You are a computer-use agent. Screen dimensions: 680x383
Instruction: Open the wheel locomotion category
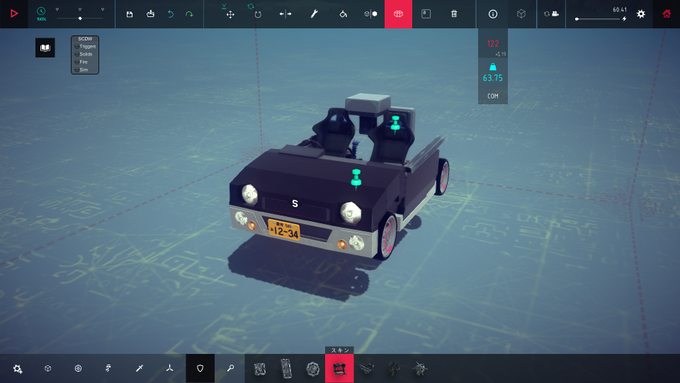coord(78,368)
